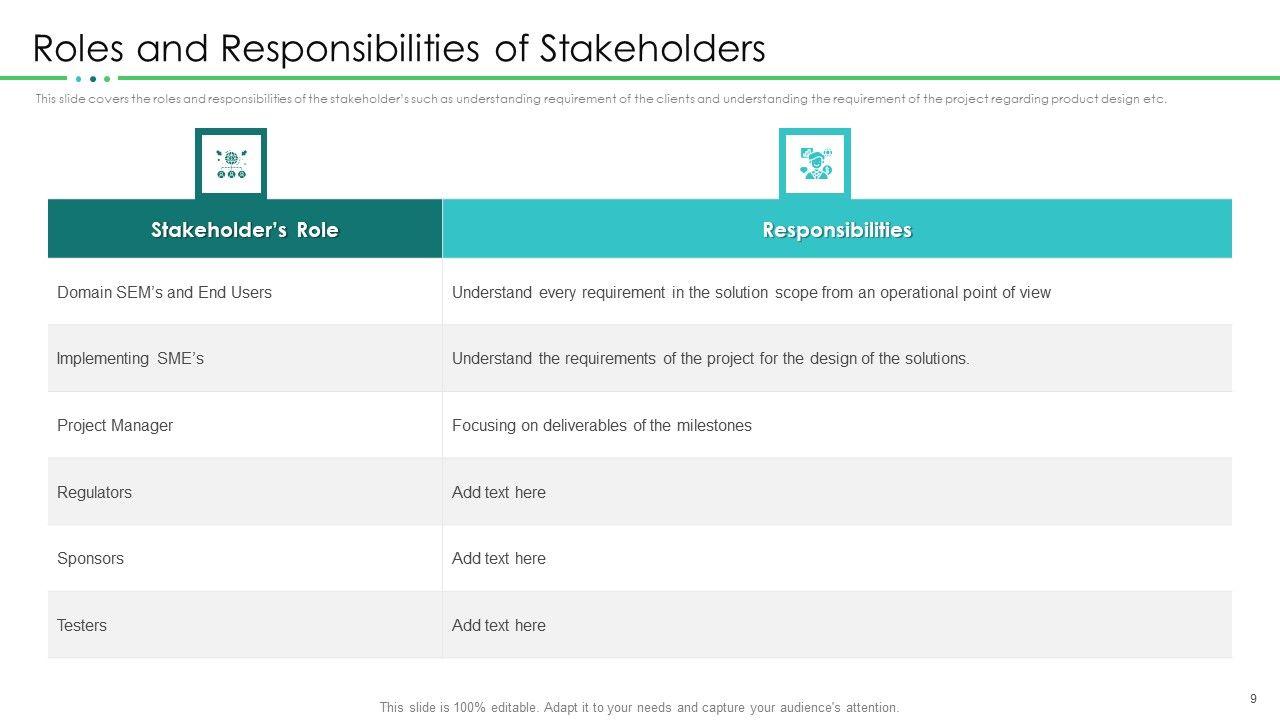Click the globe network icon above Stakeholder's Role
Viewport: 1280px width, 720px height.
(231, 164)
